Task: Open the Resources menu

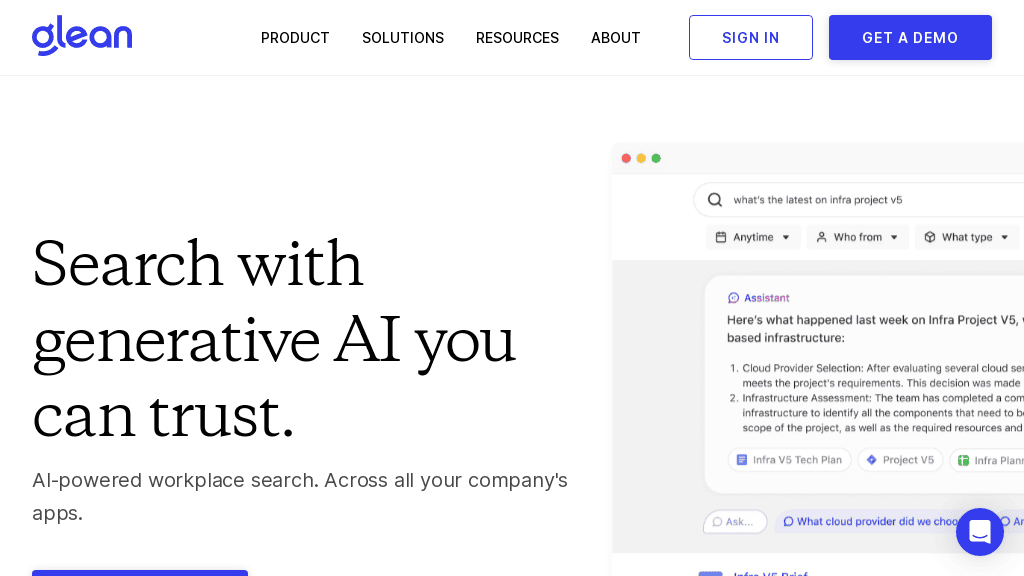Action: click(x=517, y=38)
